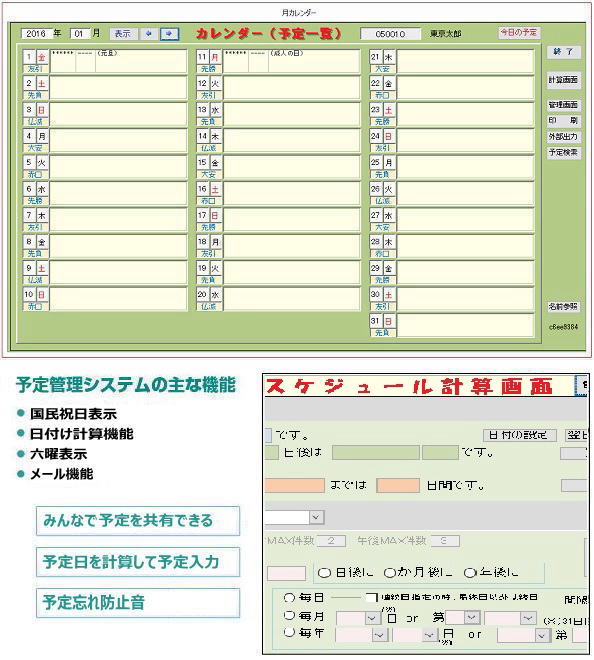
Task: Click the 外部出力 export button
Action: pyautogui.click(x=564, y=137)
